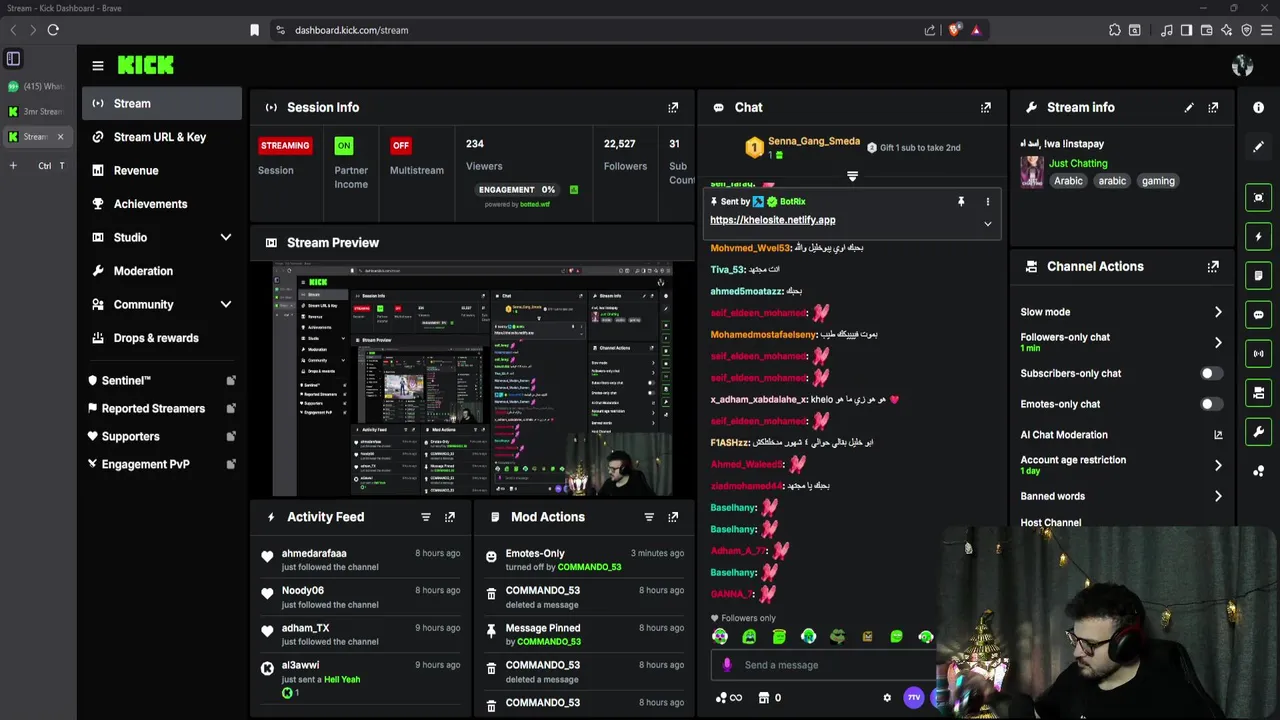
Task: Expand the pinned message chevron
Action: coord(988,224)
